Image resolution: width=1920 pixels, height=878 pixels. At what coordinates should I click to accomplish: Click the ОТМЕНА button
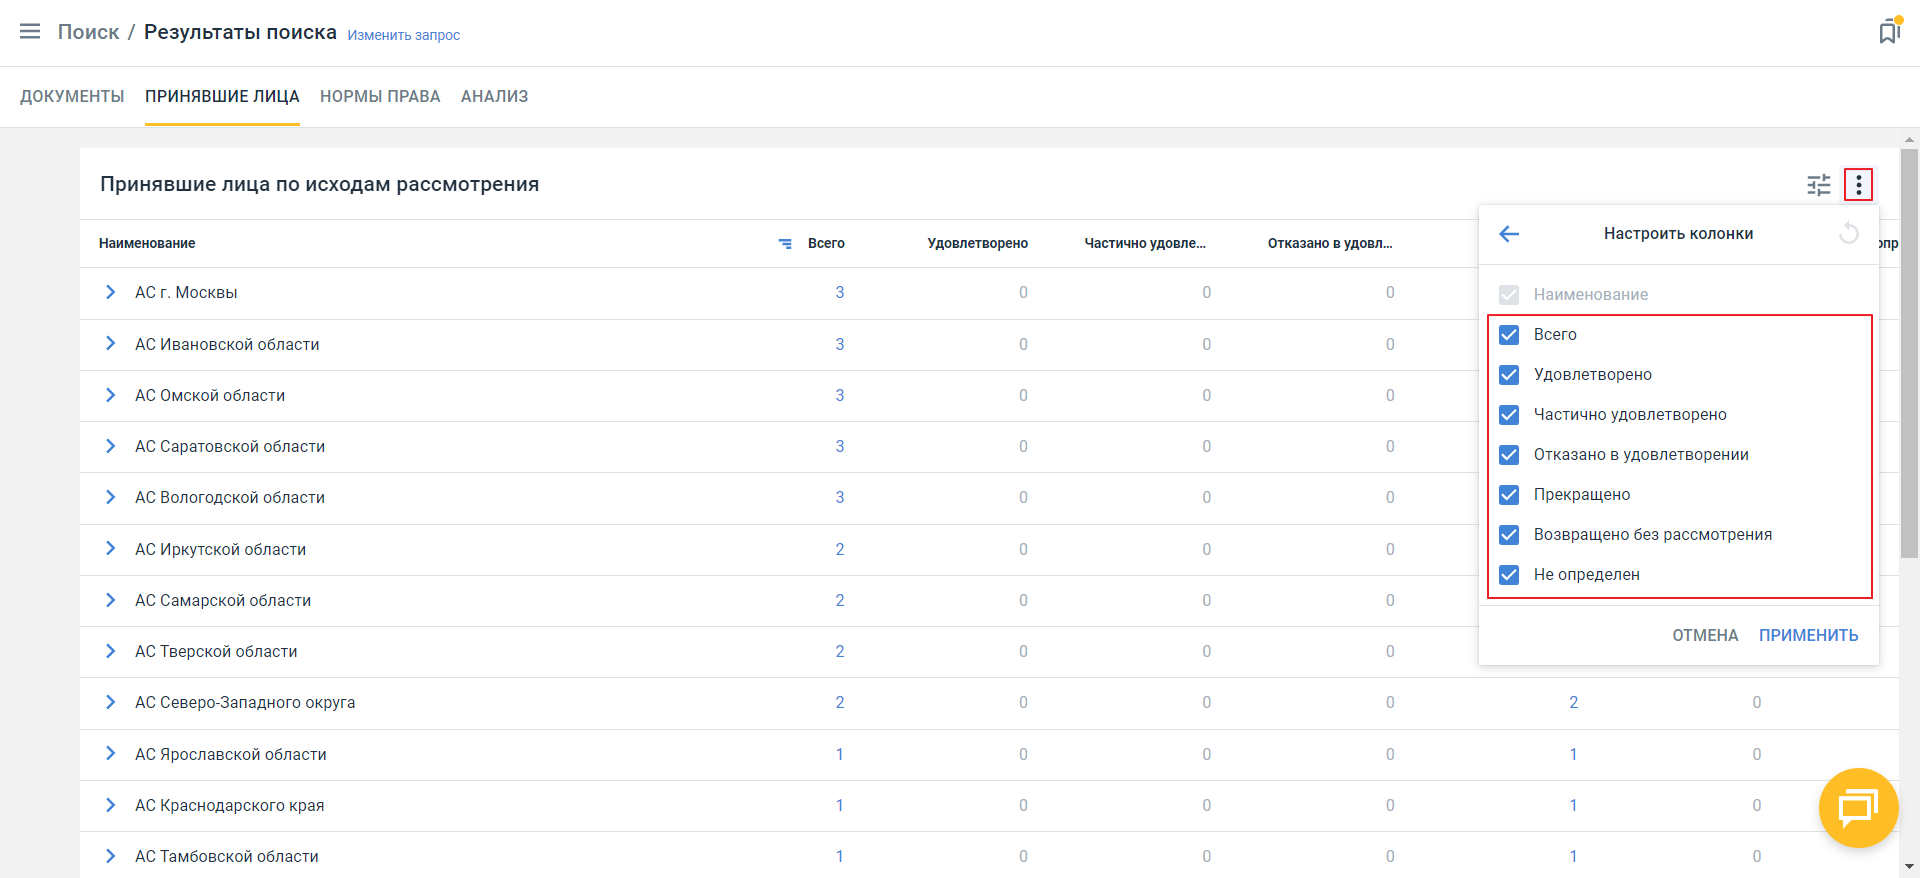coord(1705,635)
